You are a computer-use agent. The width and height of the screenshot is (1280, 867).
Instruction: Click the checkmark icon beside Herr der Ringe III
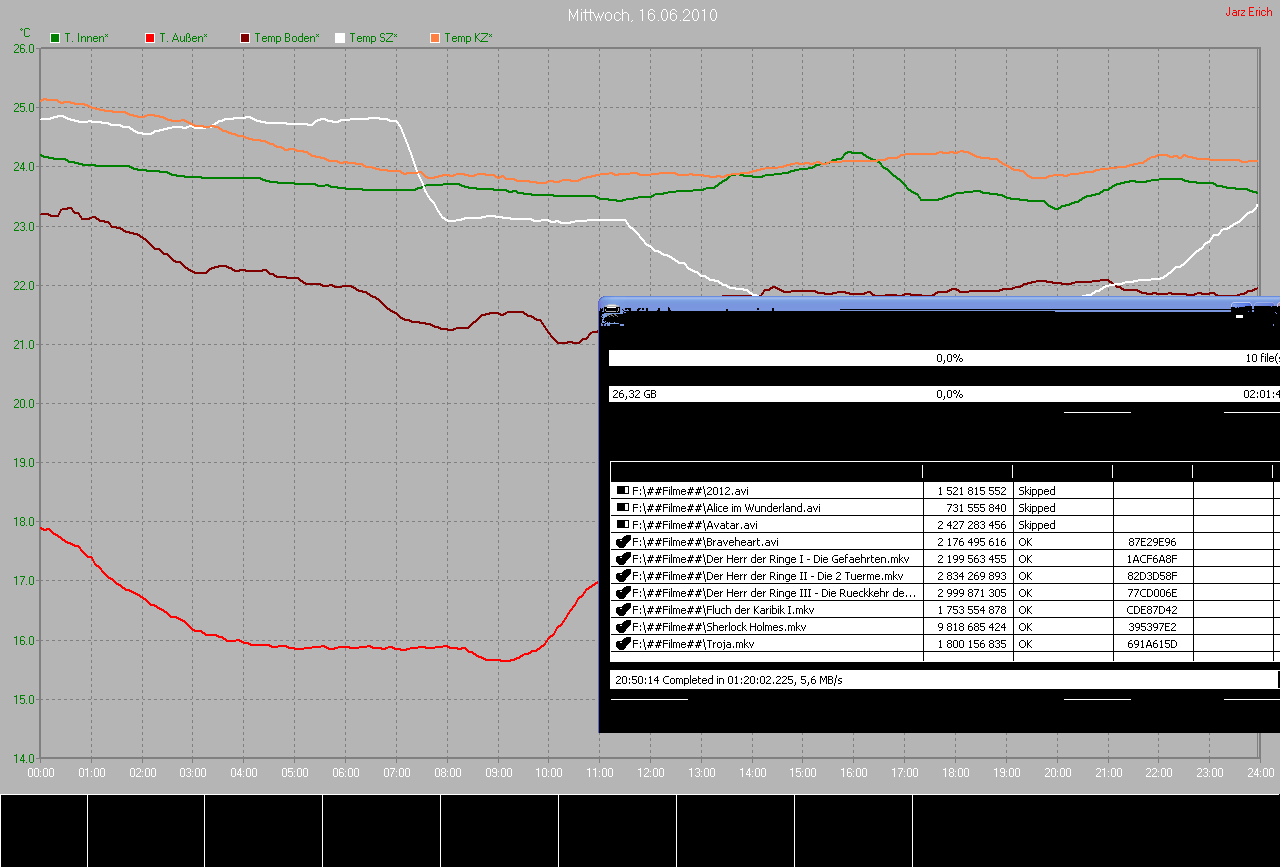pos(623,592)
